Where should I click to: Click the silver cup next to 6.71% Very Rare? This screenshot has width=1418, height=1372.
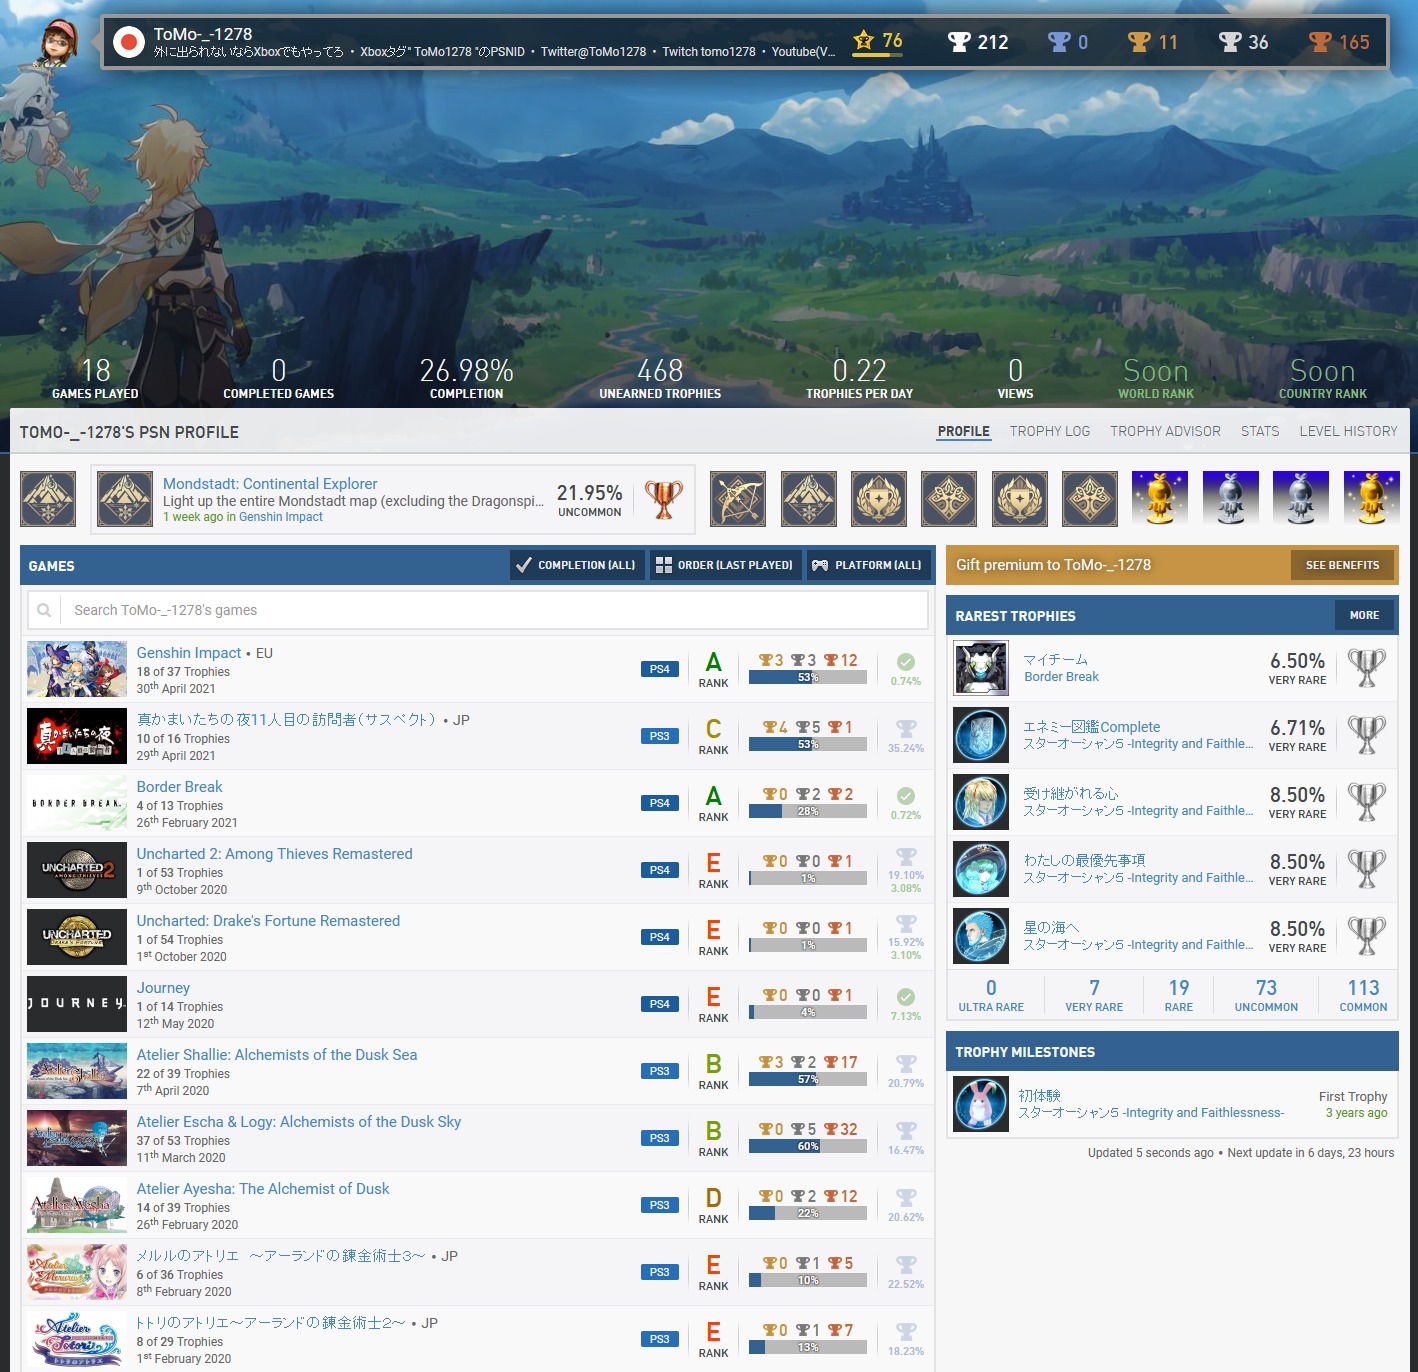[x=1366, y=735]
